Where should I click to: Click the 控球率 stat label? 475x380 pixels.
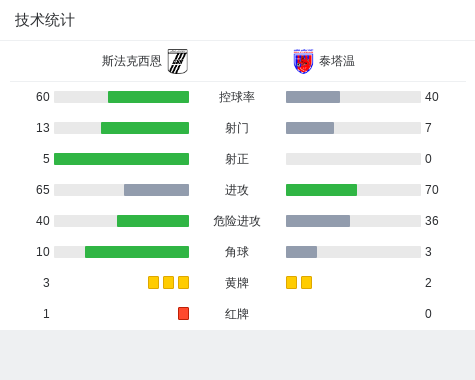coord(237,97)
